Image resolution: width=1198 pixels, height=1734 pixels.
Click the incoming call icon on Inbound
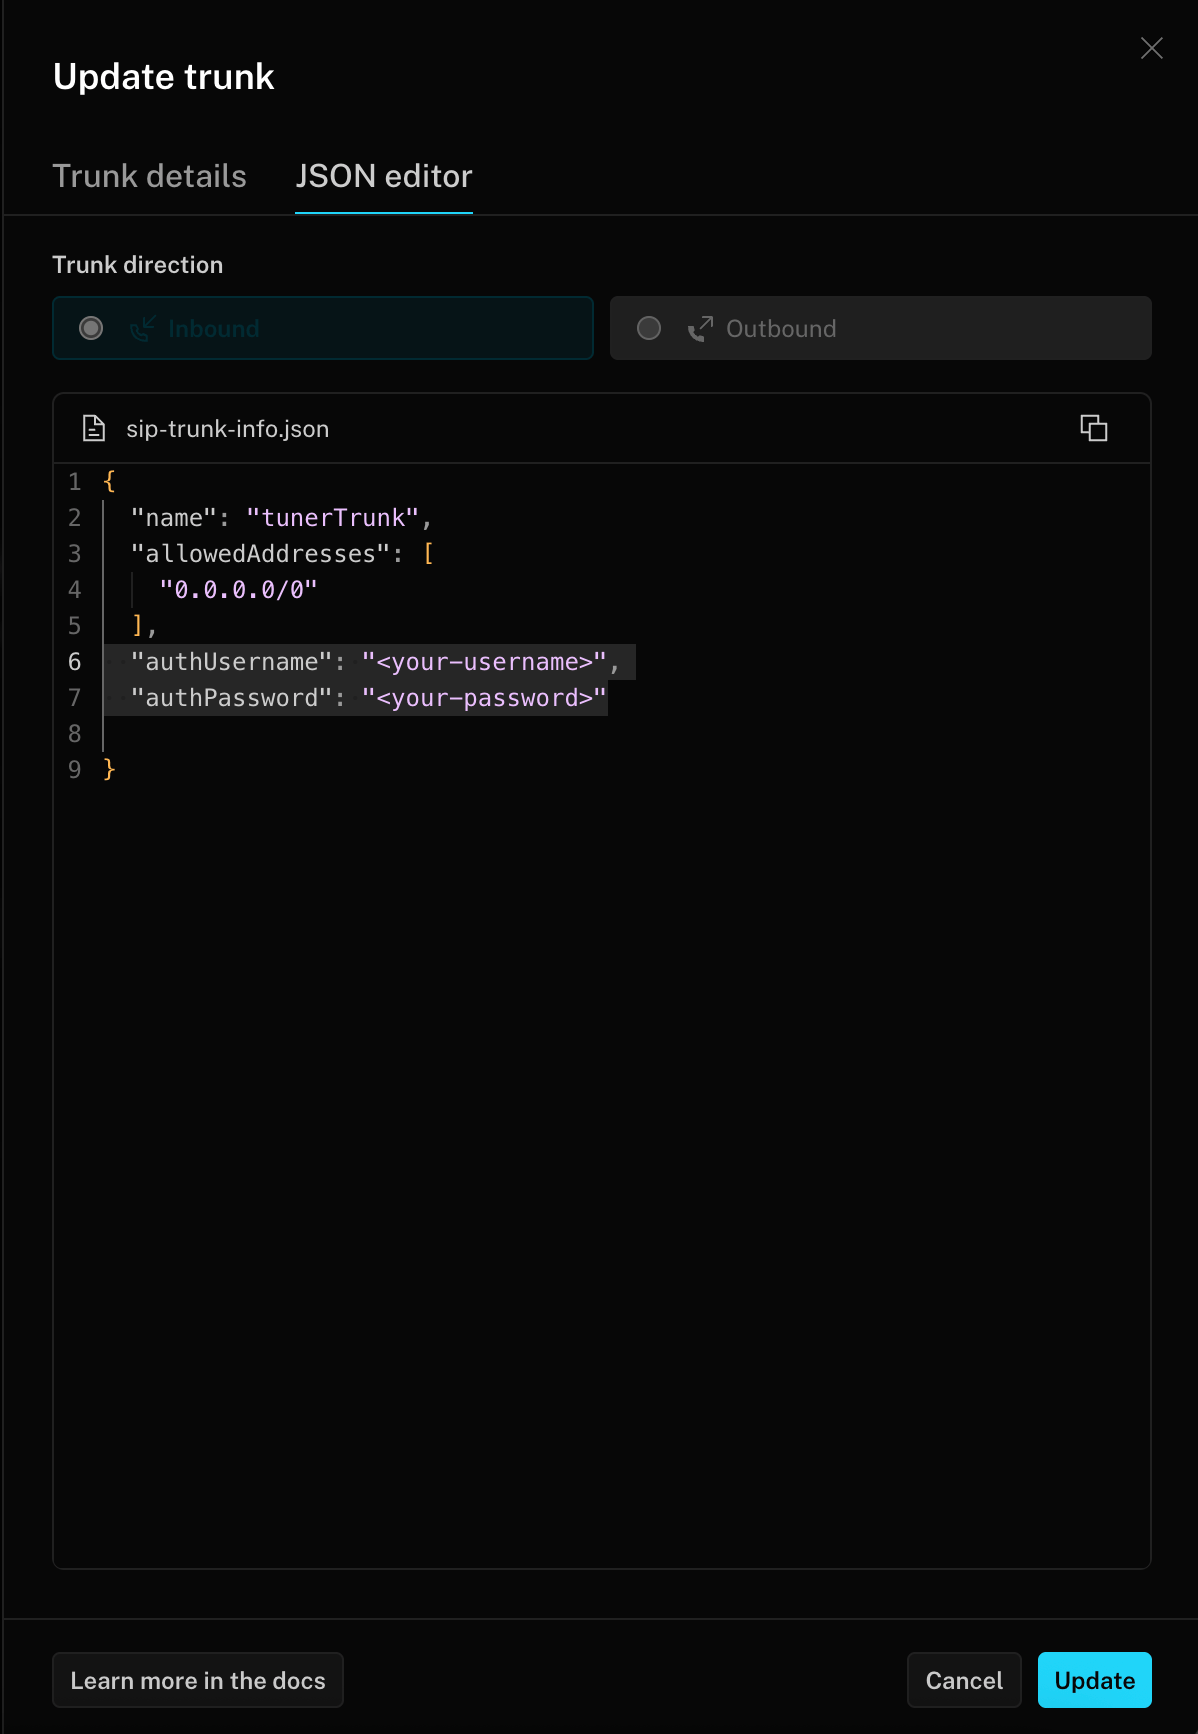tap(142, 328)
